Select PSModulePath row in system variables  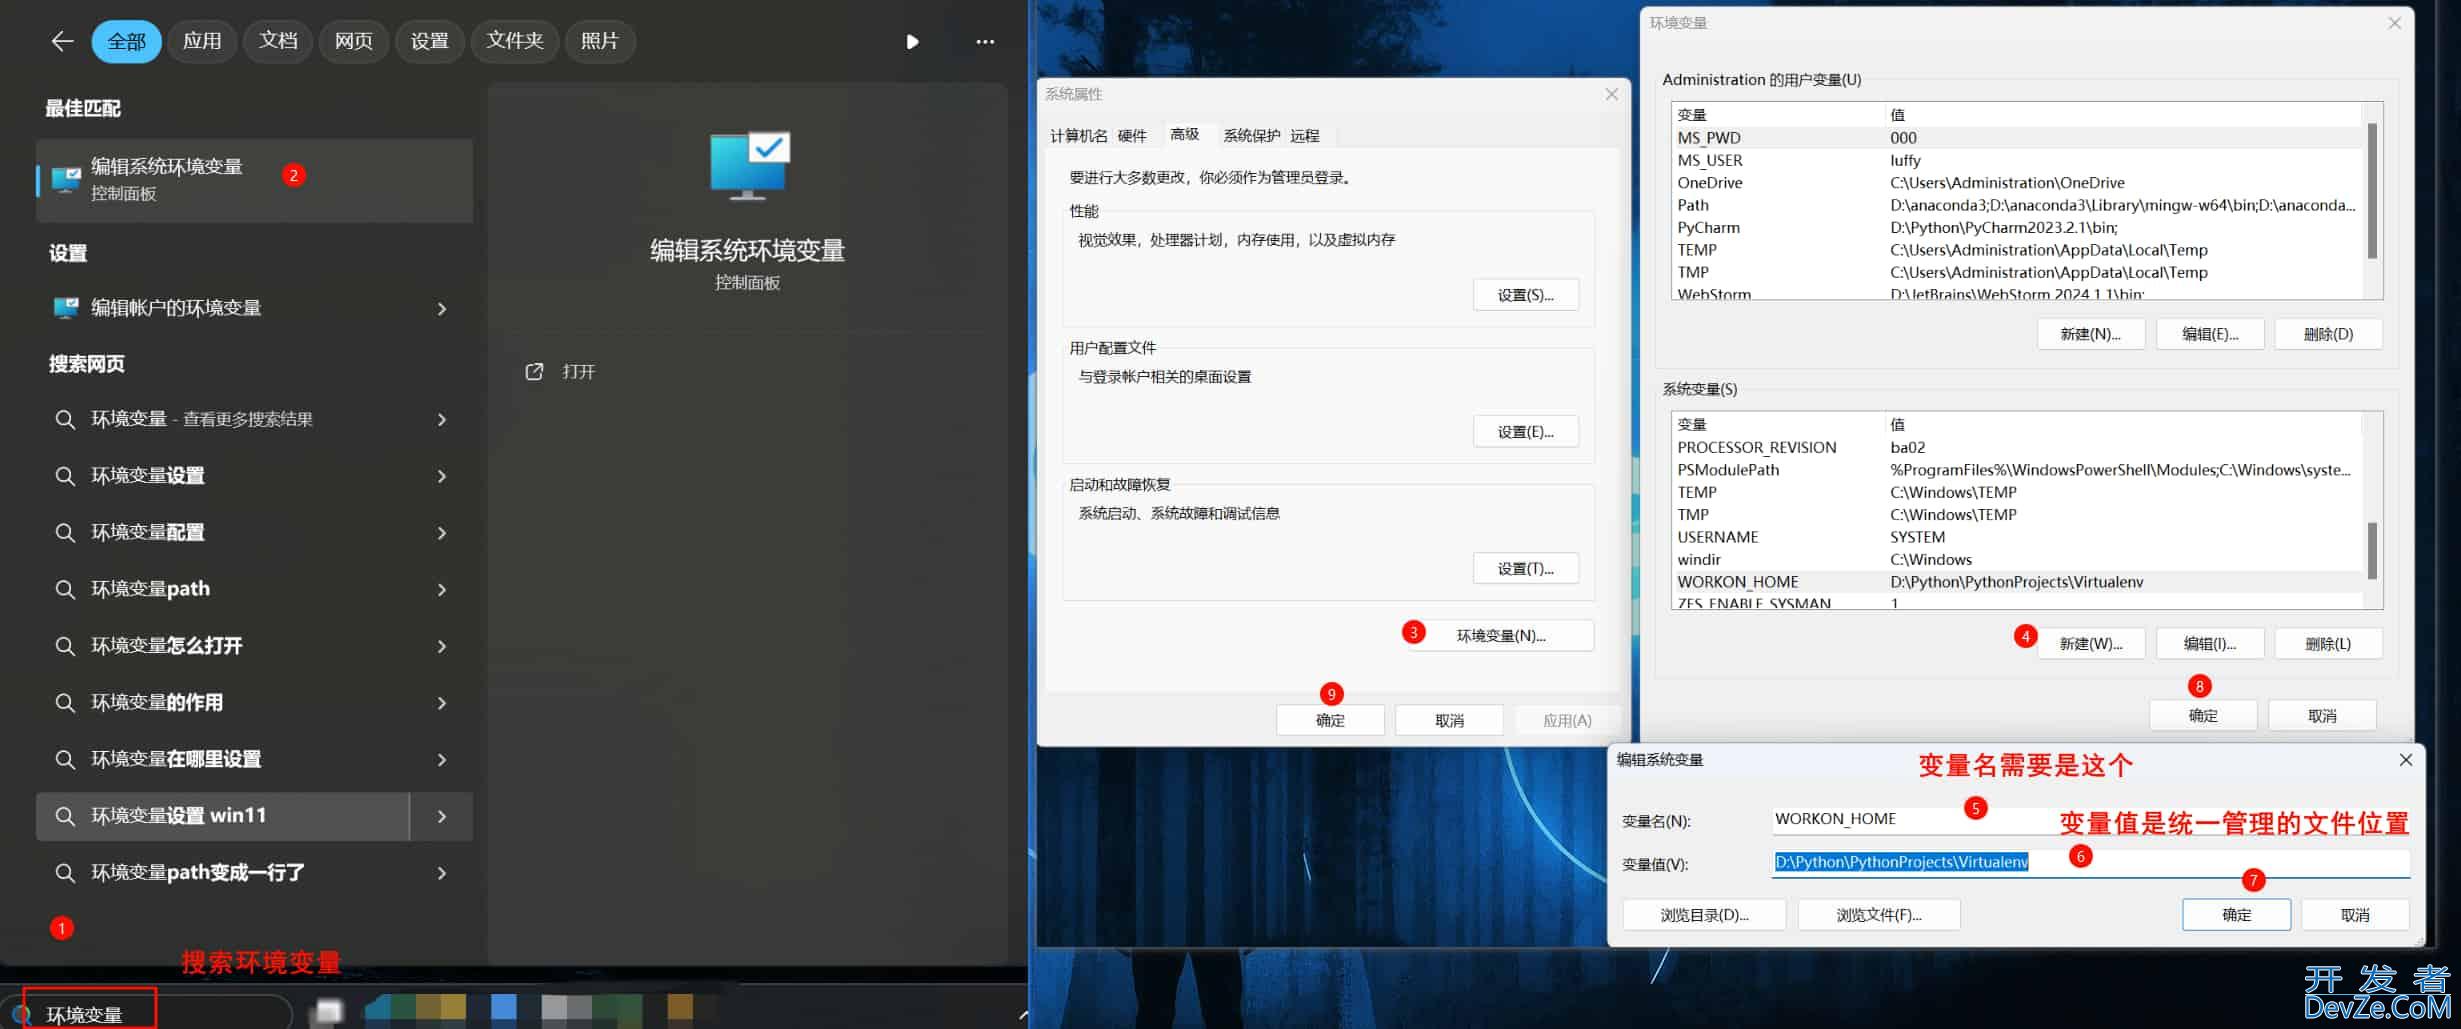pyautogui.click(x=2016, y=470)
